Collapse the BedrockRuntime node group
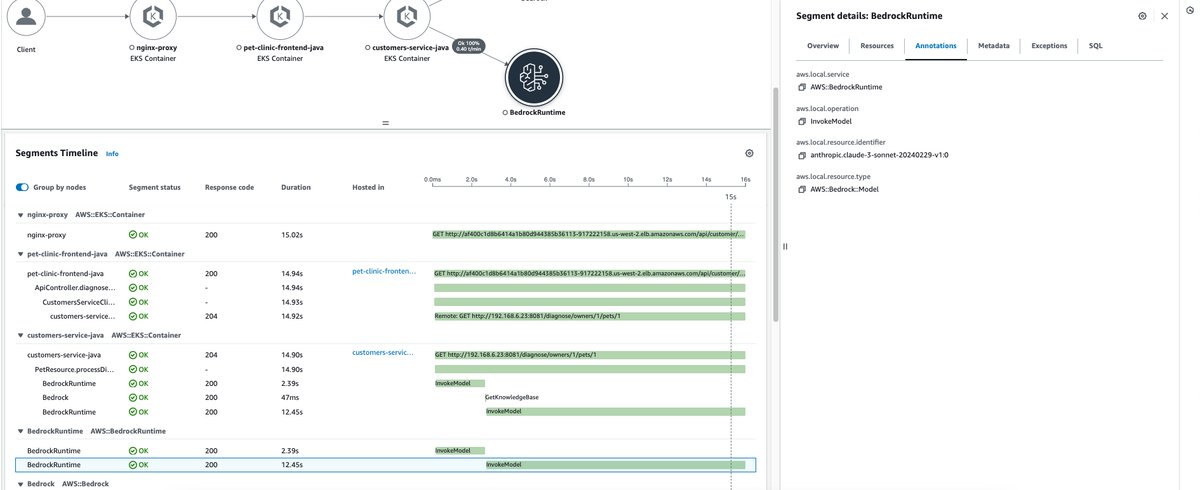This screenshot has width=1200, height=490. tap(20, 432)
